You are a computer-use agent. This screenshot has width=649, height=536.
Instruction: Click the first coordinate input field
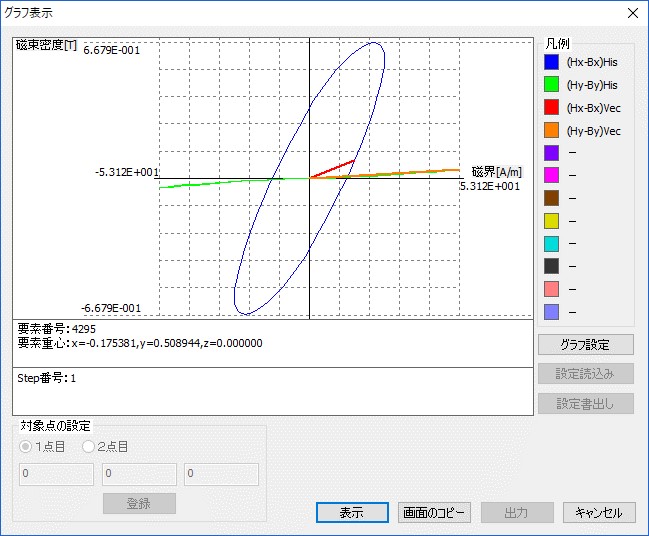point(57,474)
